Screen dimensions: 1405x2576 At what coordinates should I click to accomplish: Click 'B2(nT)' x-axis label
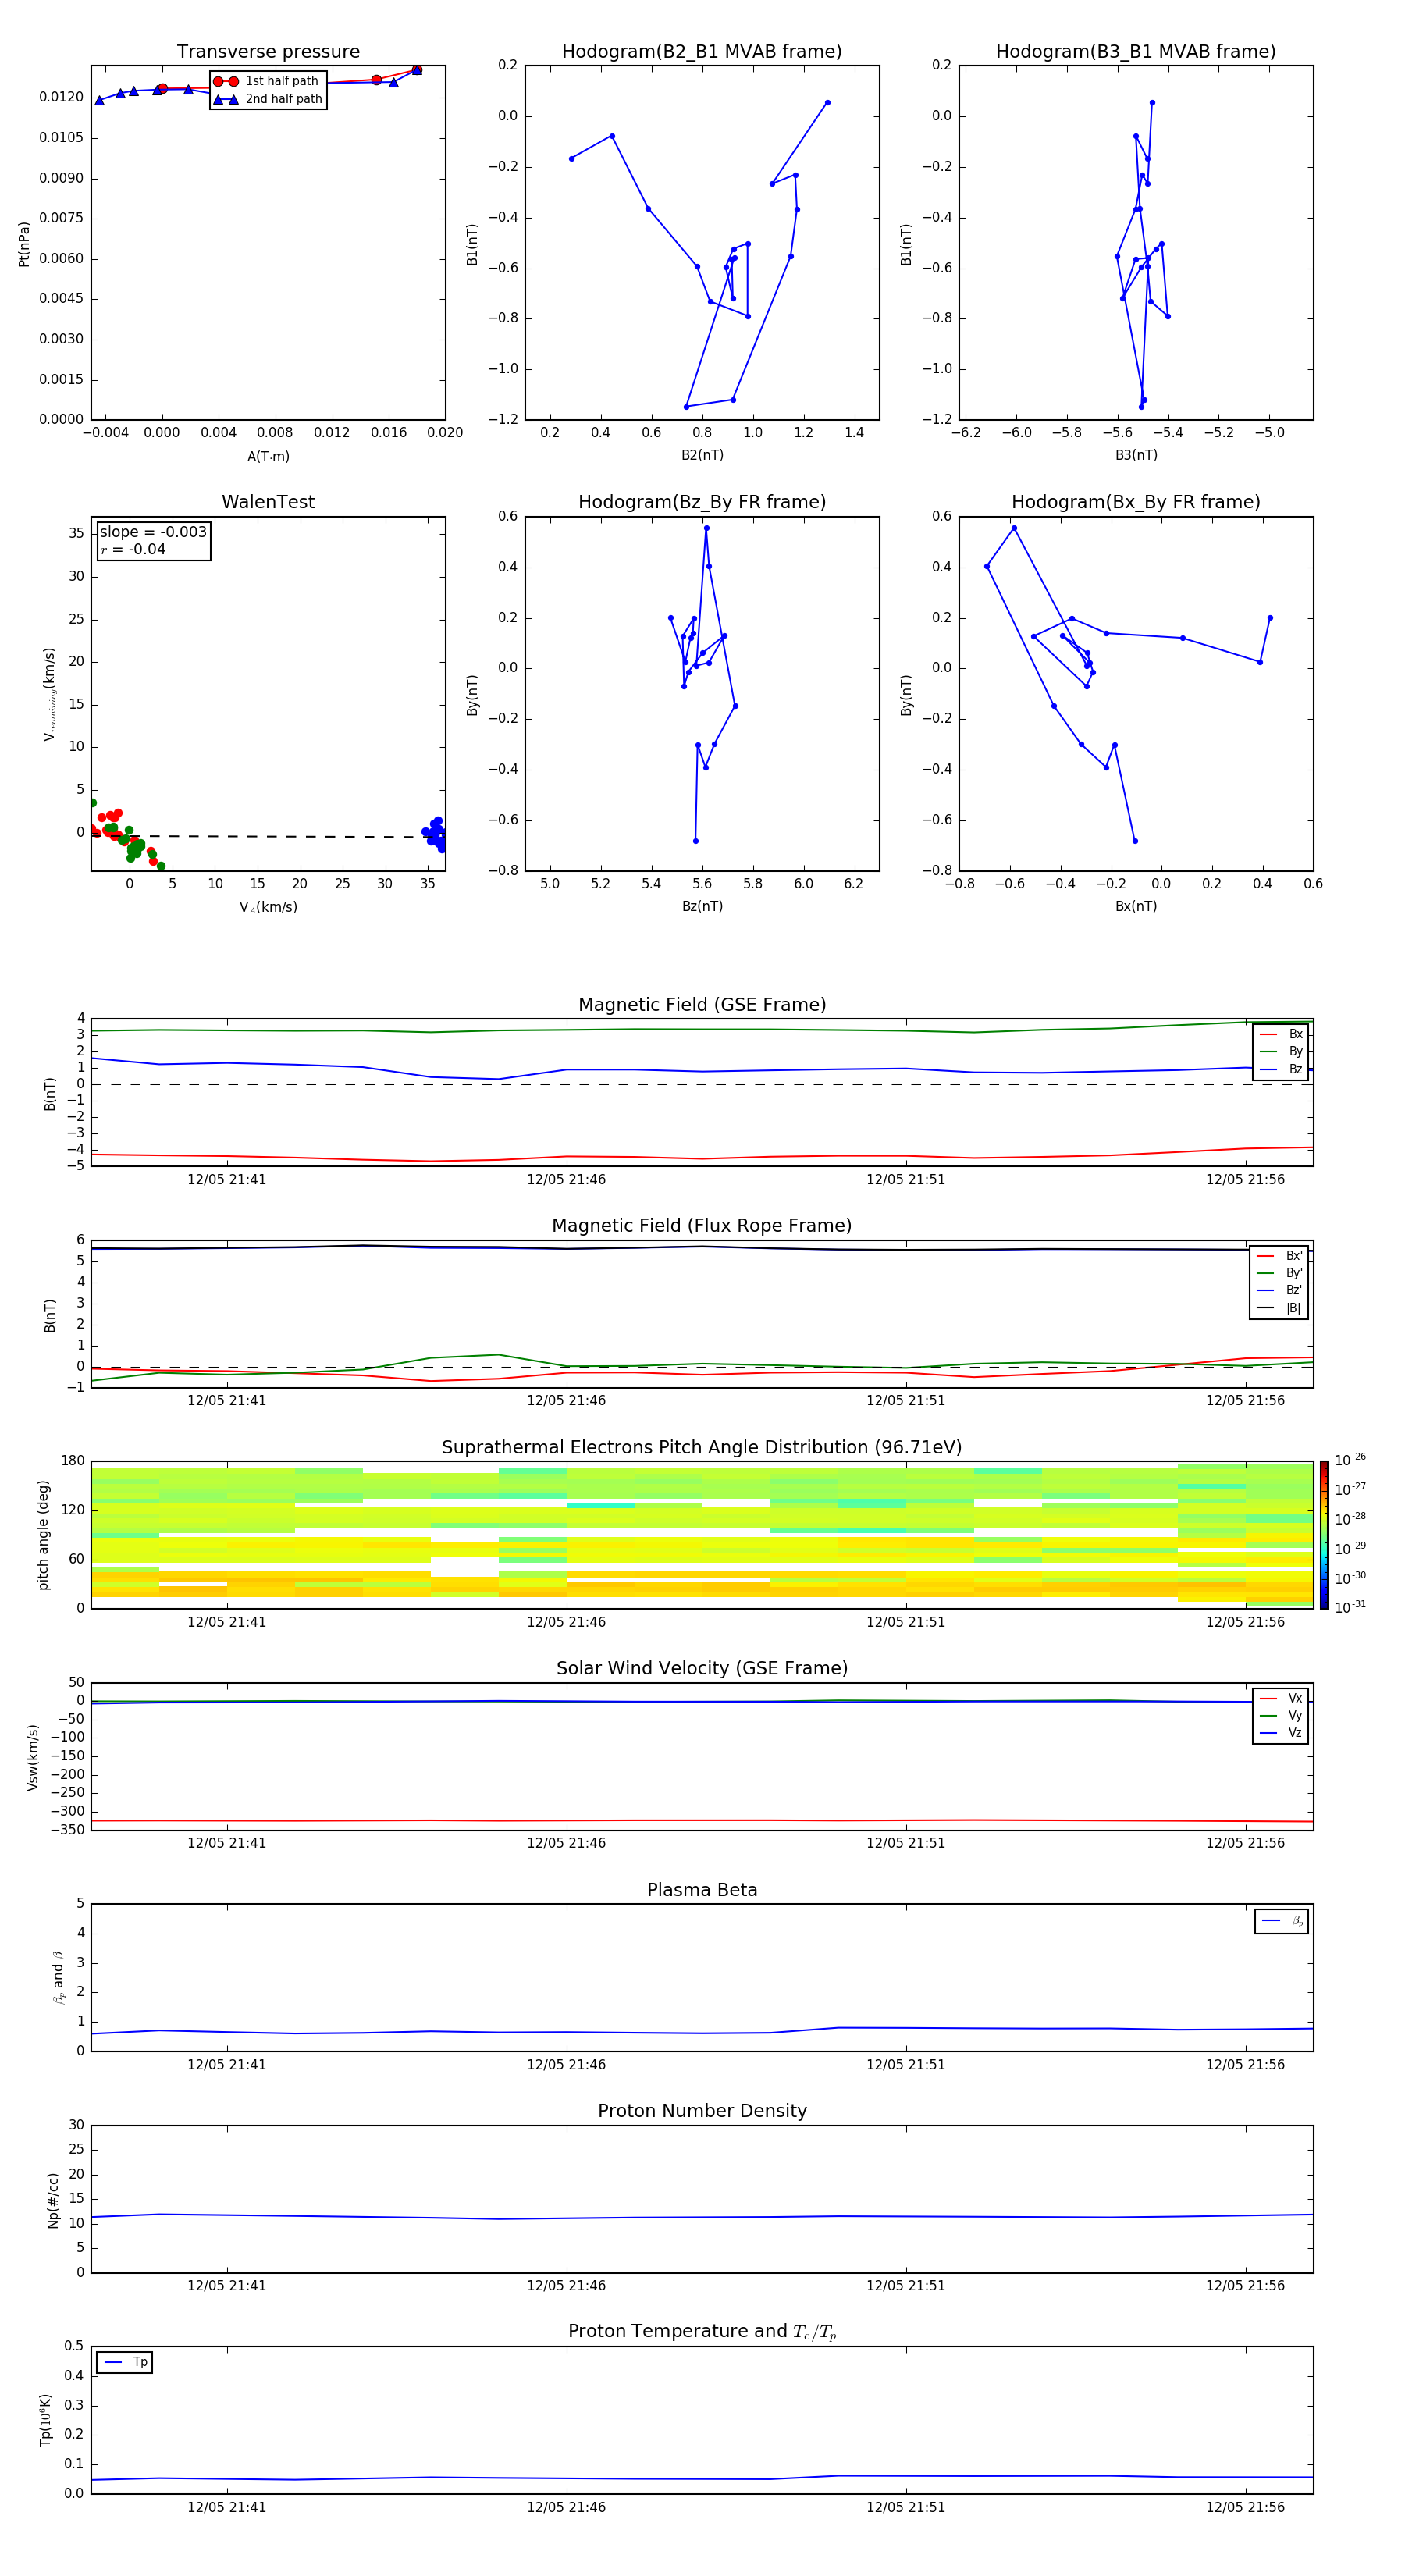[702, 455]
